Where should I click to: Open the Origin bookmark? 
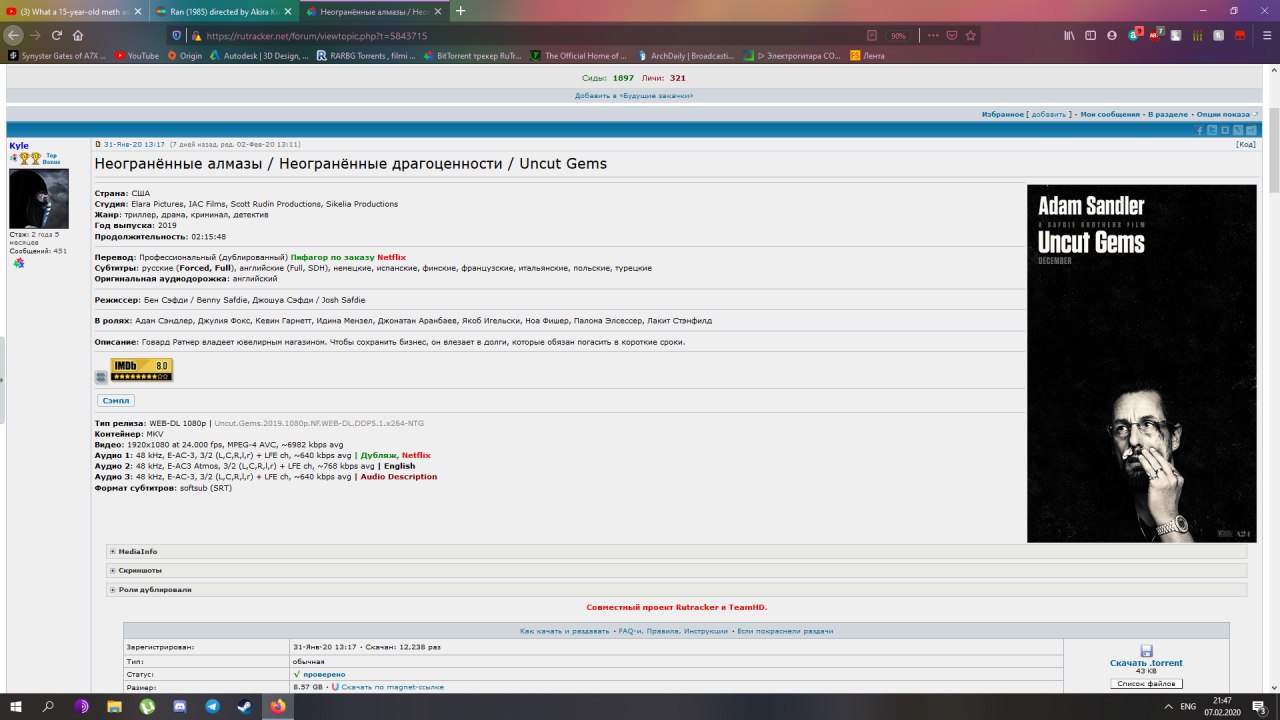[x=184, y=56]
